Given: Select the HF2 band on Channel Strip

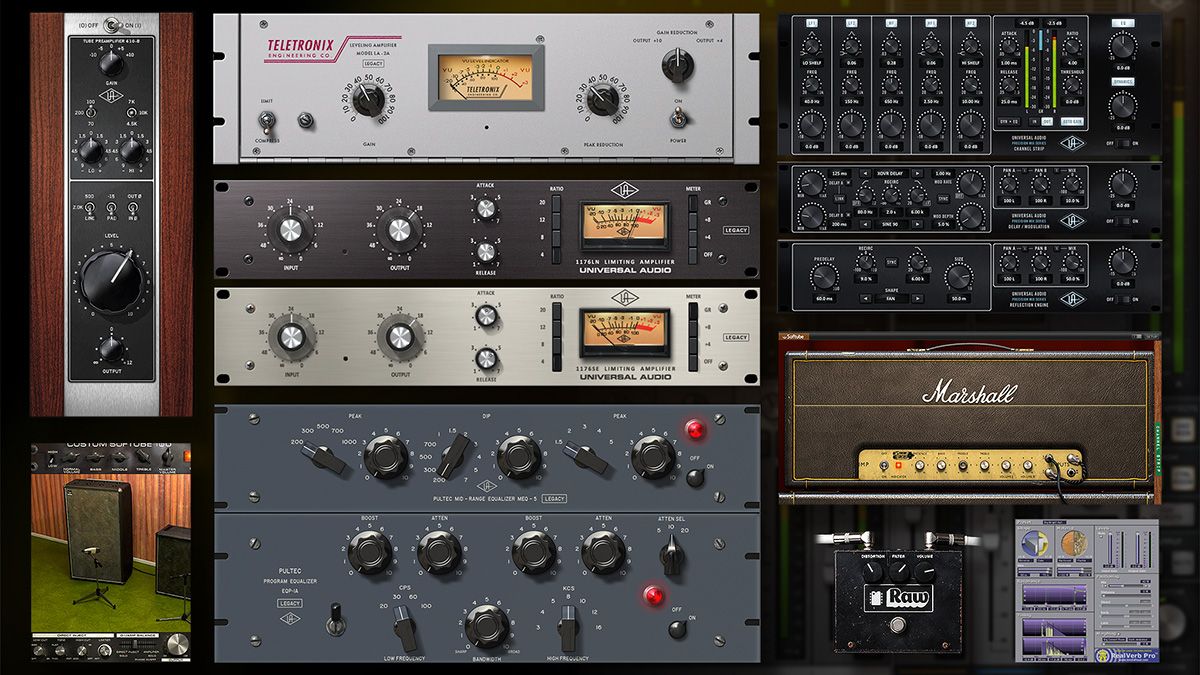Looking at the screenshot, I should (969, 21).
